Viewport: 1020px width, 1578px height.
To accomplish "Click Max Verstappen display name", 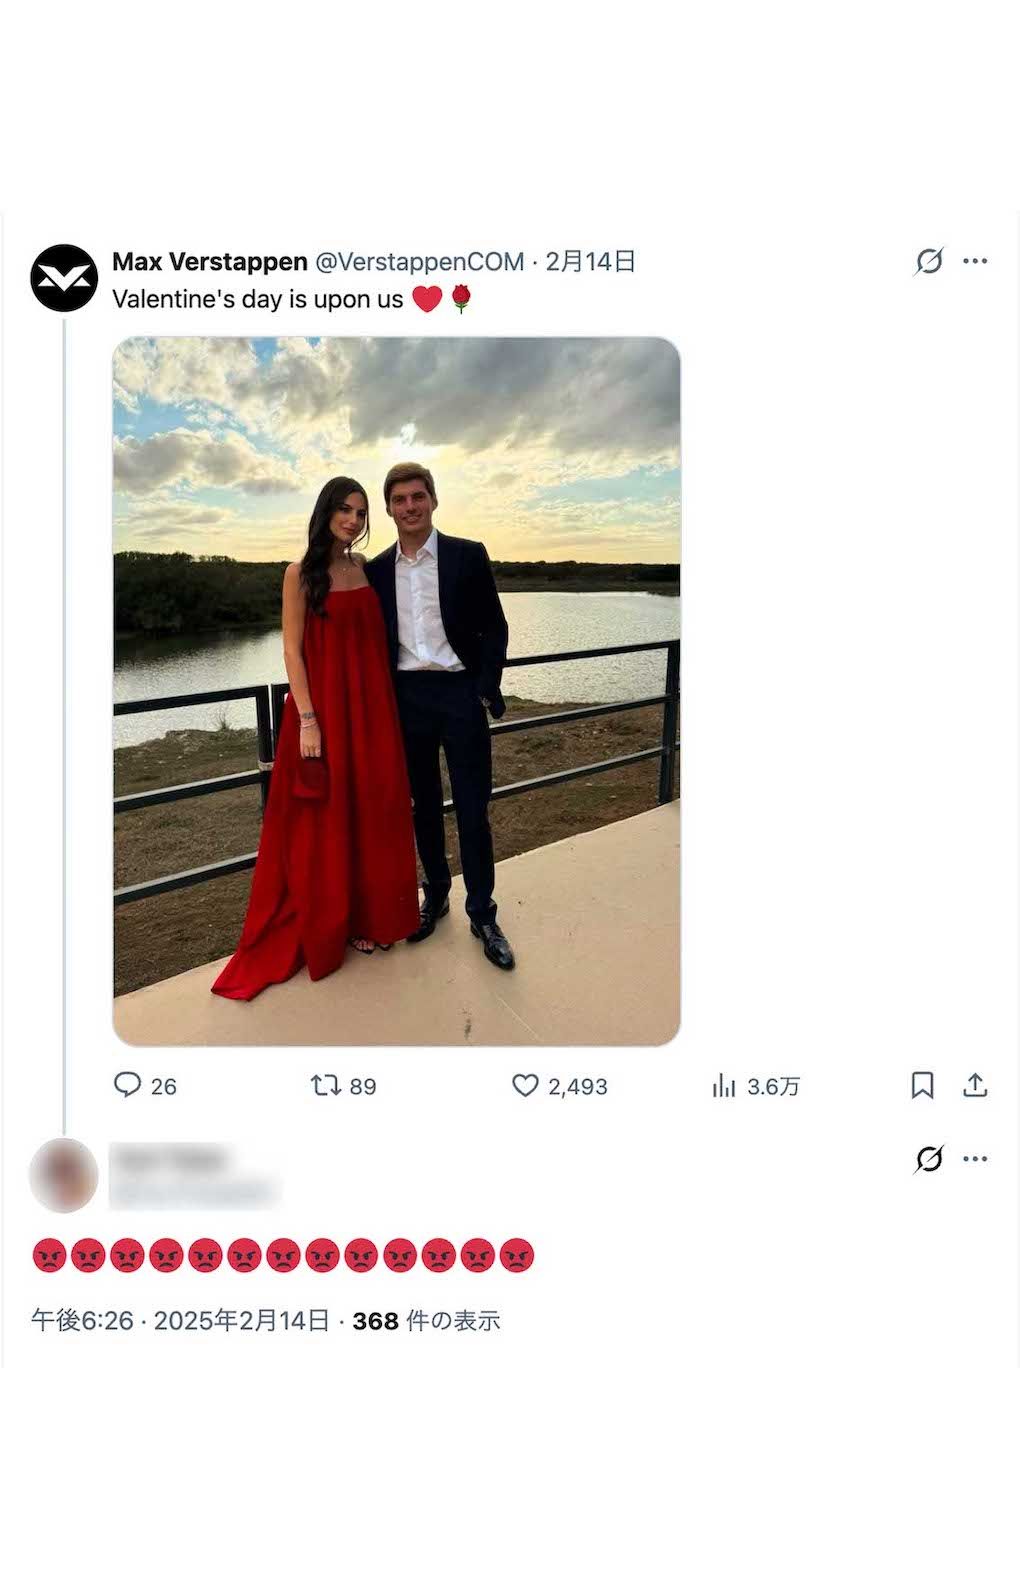I will click(x=210, y=262).
